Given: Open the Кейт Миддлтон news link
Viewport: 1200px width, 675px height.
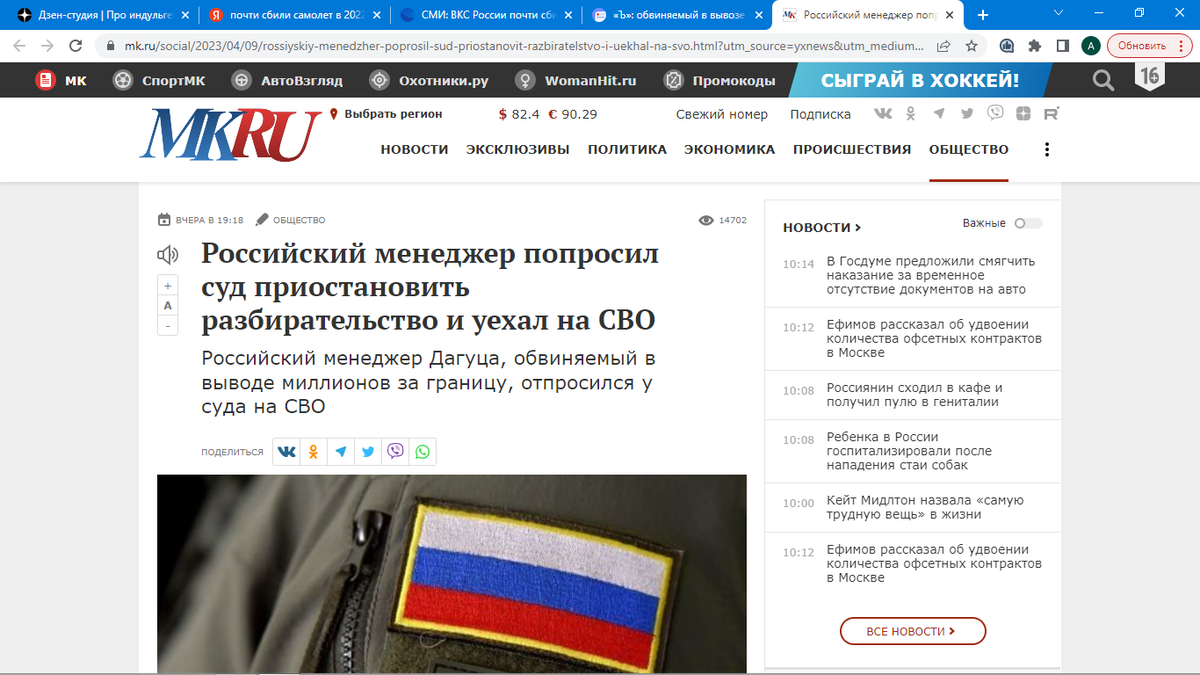Looking at the screenshot, I should (x=925, y=507).
